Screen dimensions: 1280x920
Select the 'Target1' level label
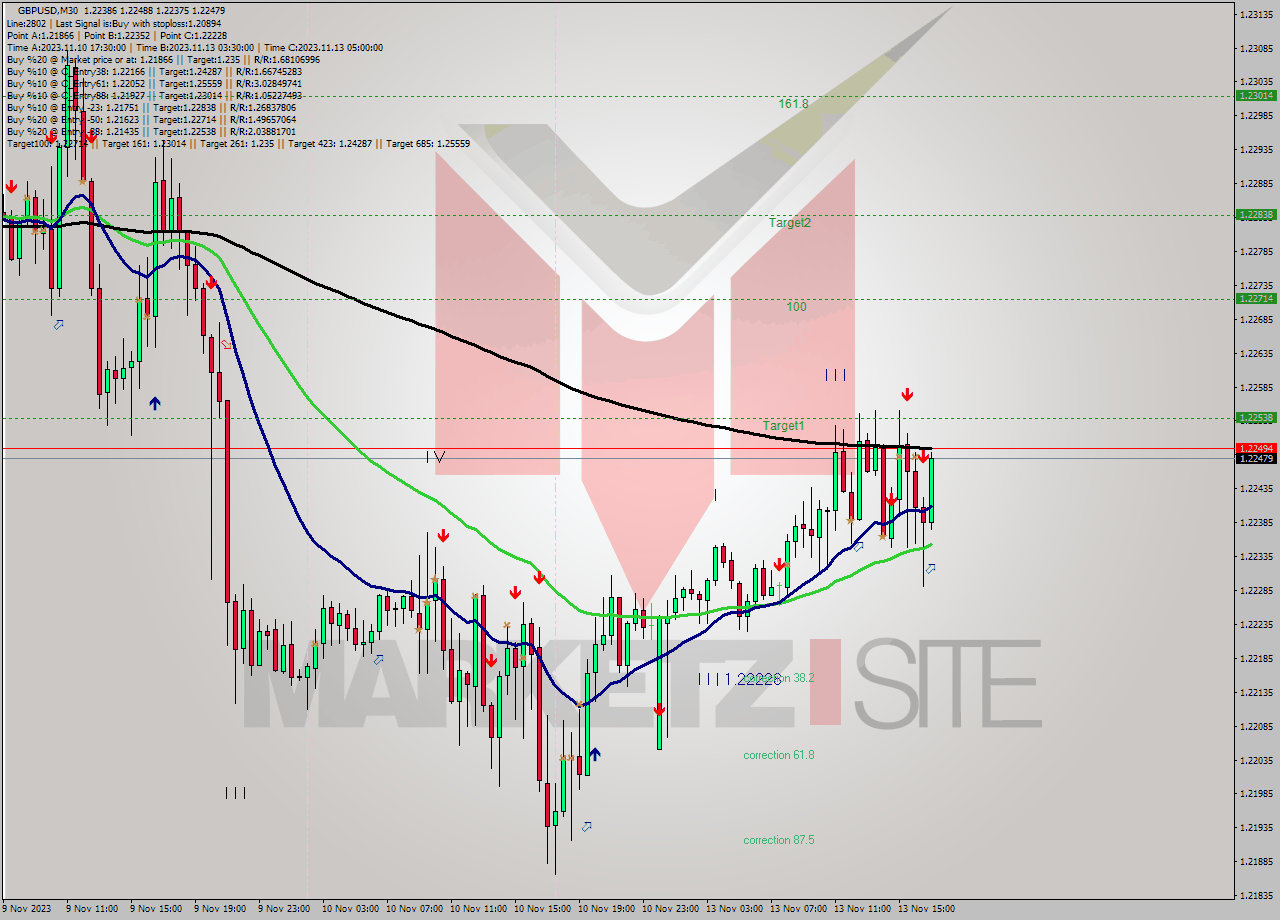(x=783, y=426)
